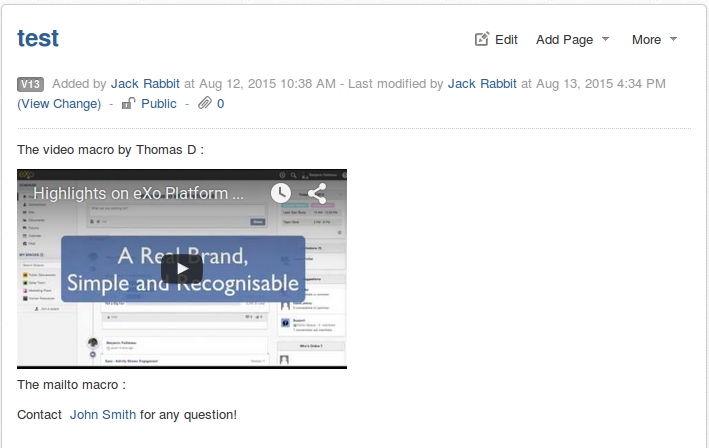The image size is (709, 448).
Task: Expand the More dropdown arrow
Action: tap(673, 39)
